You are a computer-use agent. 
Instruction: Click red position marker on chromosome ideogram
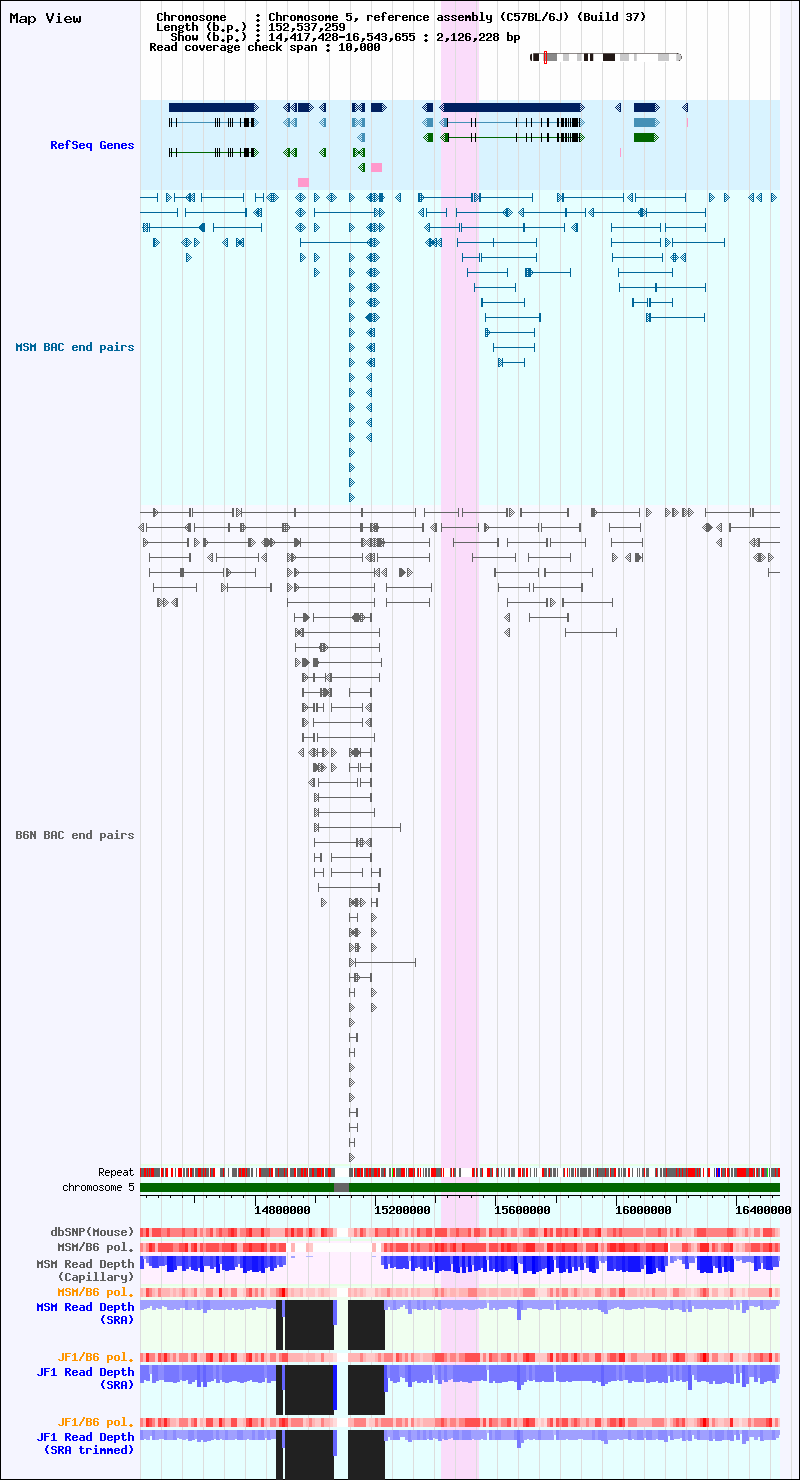(545, 57)
